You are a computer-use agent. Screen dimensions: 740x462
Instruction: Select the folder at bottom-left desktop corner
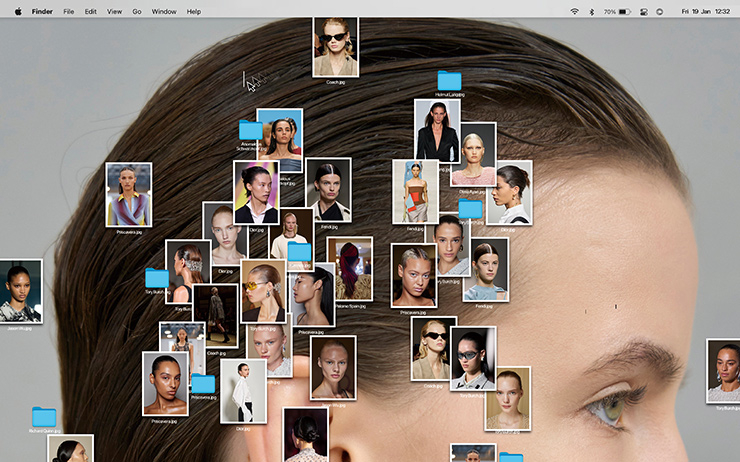[44, 417]
